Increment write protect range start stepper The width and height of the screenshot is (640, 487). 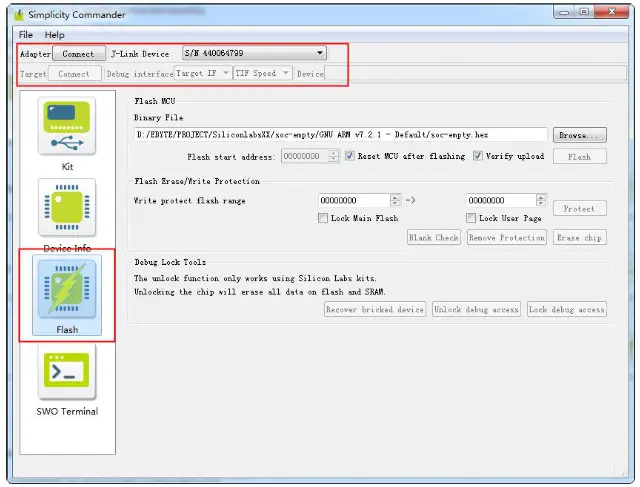point(395,197)
